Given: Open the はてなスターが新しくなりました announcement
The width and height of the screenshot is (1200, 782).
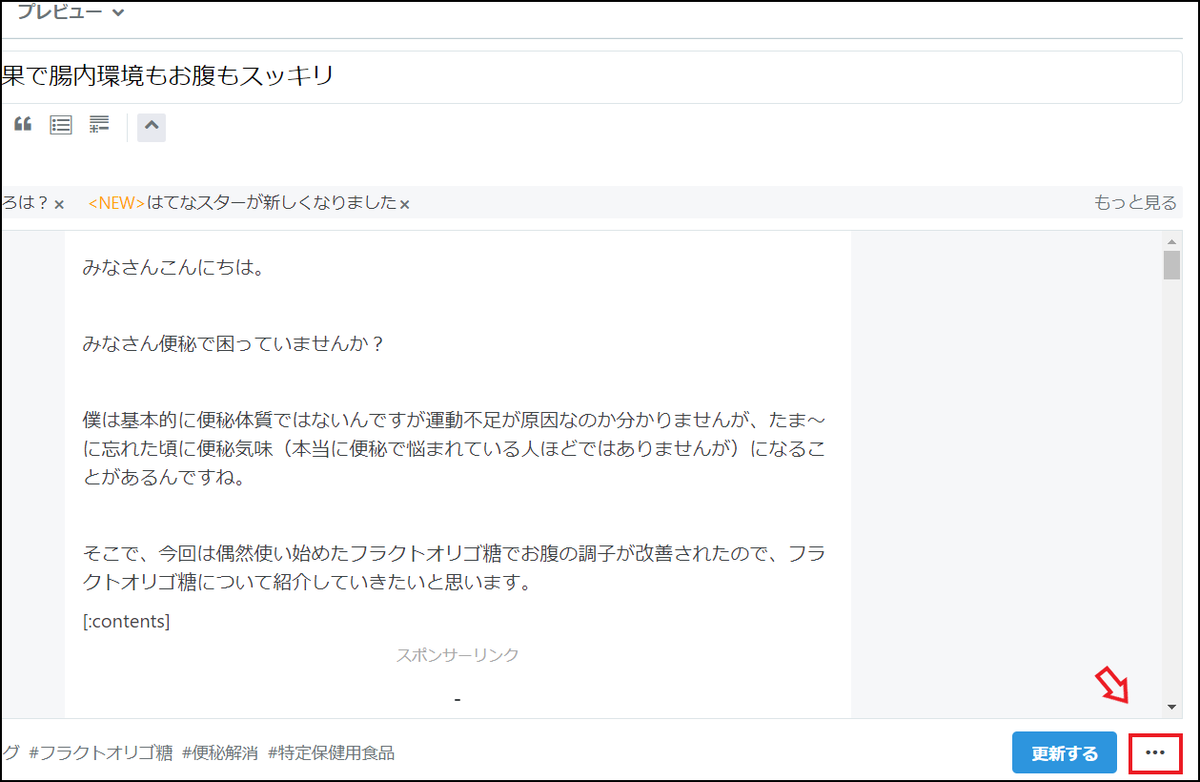Looking at the screenshot, I should click(240, 202).
